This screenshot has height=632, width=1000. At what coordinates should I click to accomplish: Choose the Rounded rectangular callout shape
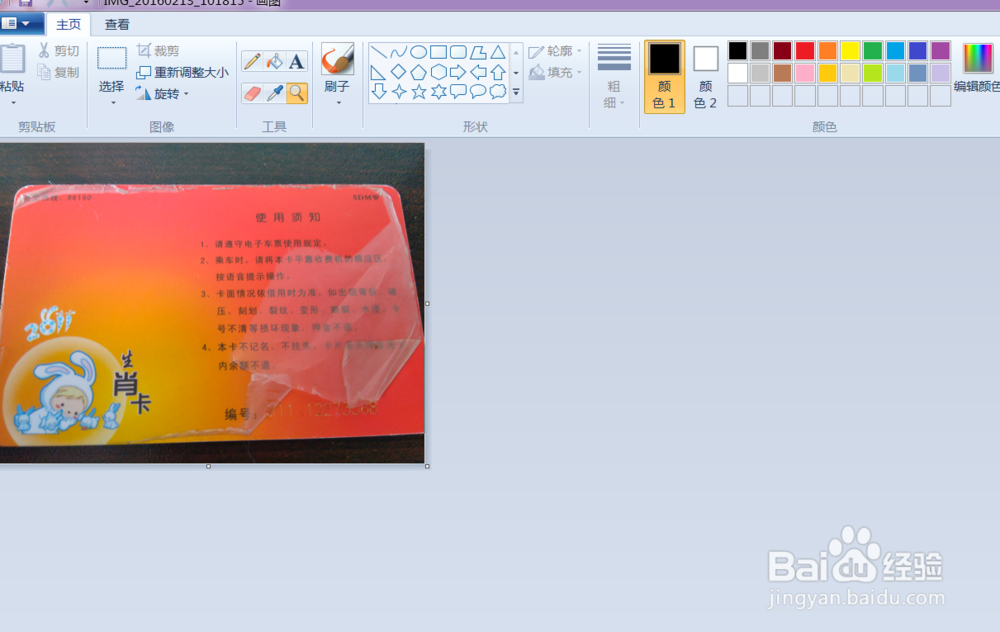458,92
